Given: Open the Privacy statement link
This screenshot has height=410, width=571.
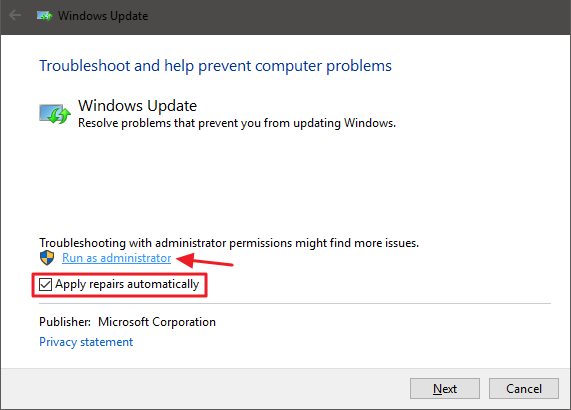Looking at the screenshot, I should click(x=86, y=342).
